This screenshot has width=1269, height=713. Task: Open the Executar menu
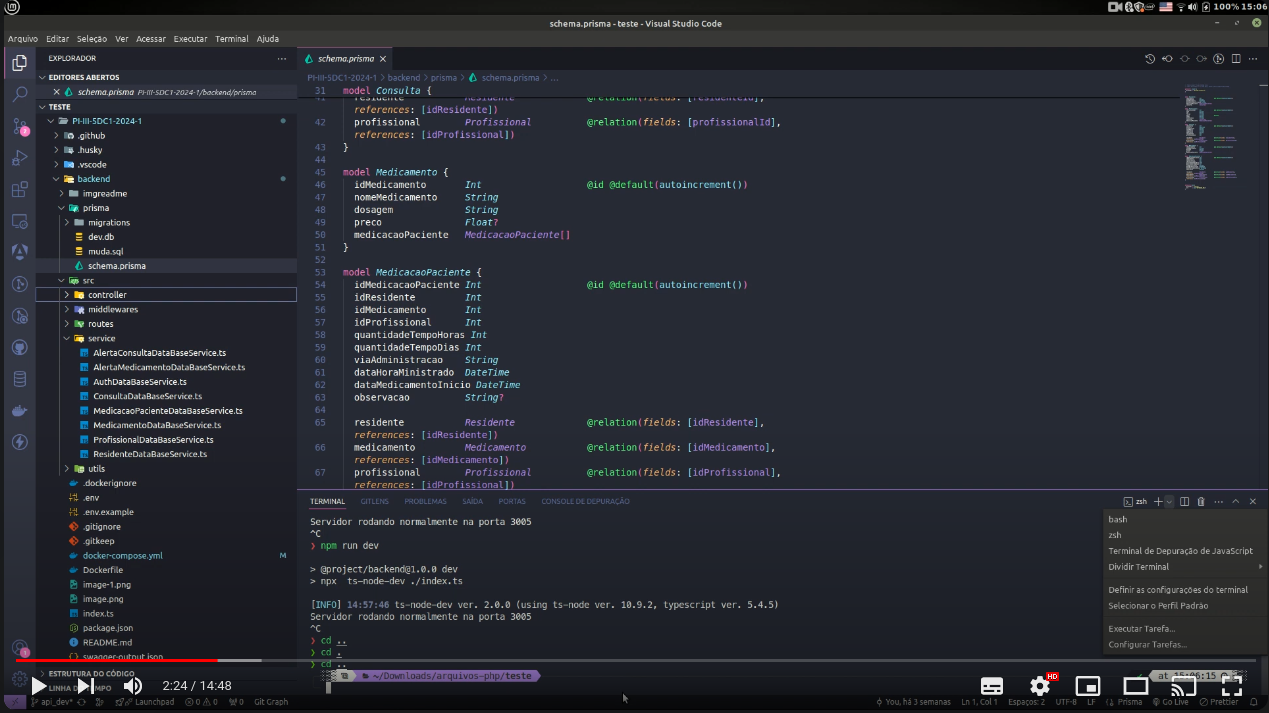(190, 39)
